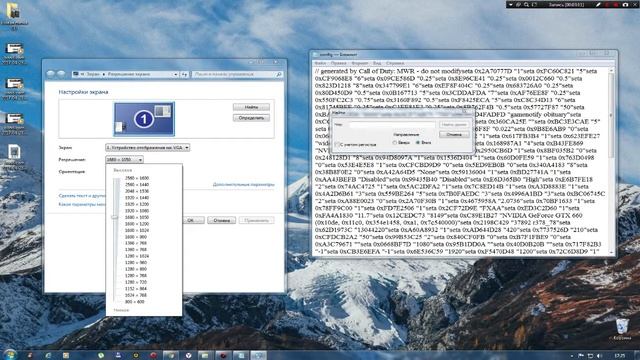The image size is (640, 360).
Task: Click Отмена button in display settings
Action: coord(221,220)
